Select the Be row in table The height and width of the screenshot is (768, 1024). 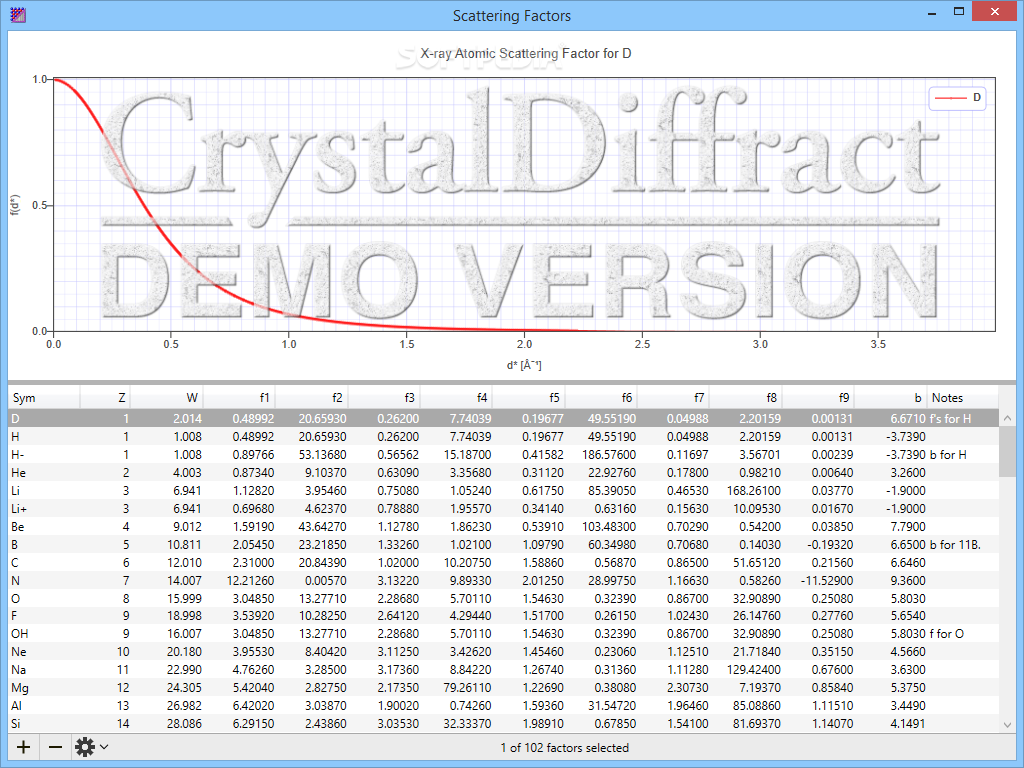click(x=504, y=526)
